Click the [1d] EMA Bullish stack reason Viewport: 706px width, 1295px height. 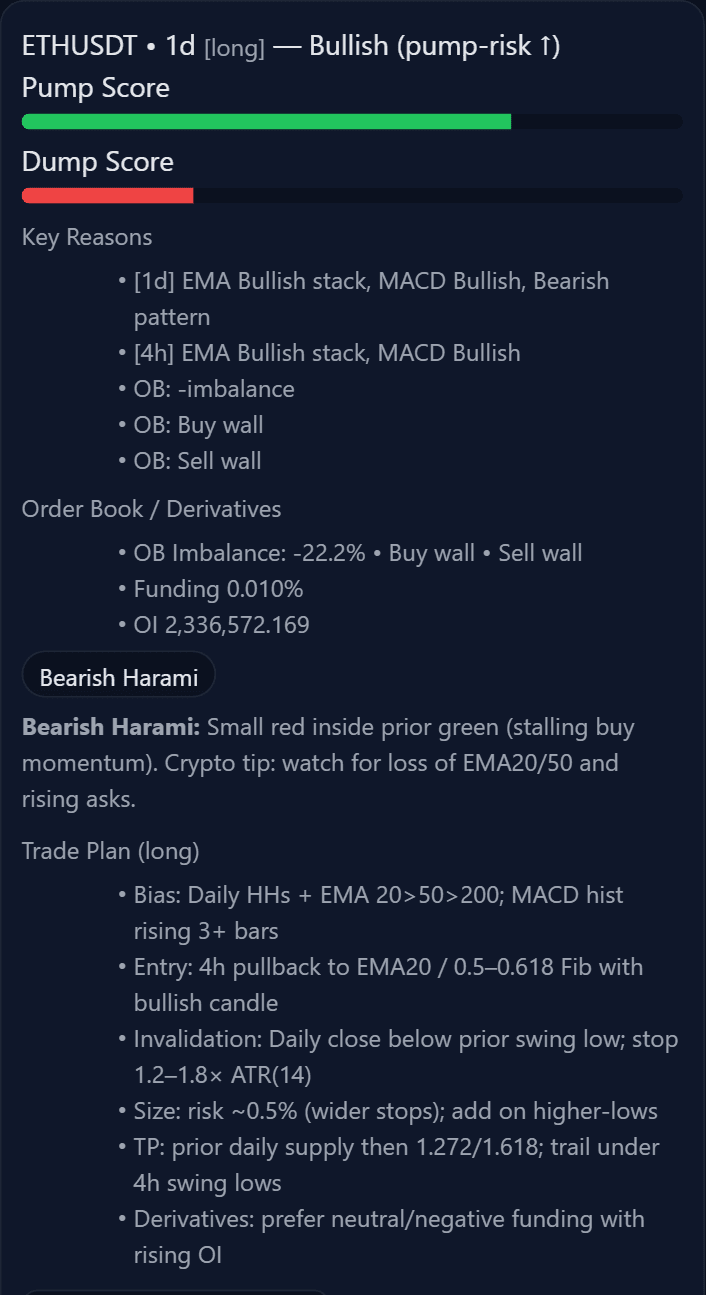pos(370,281)
